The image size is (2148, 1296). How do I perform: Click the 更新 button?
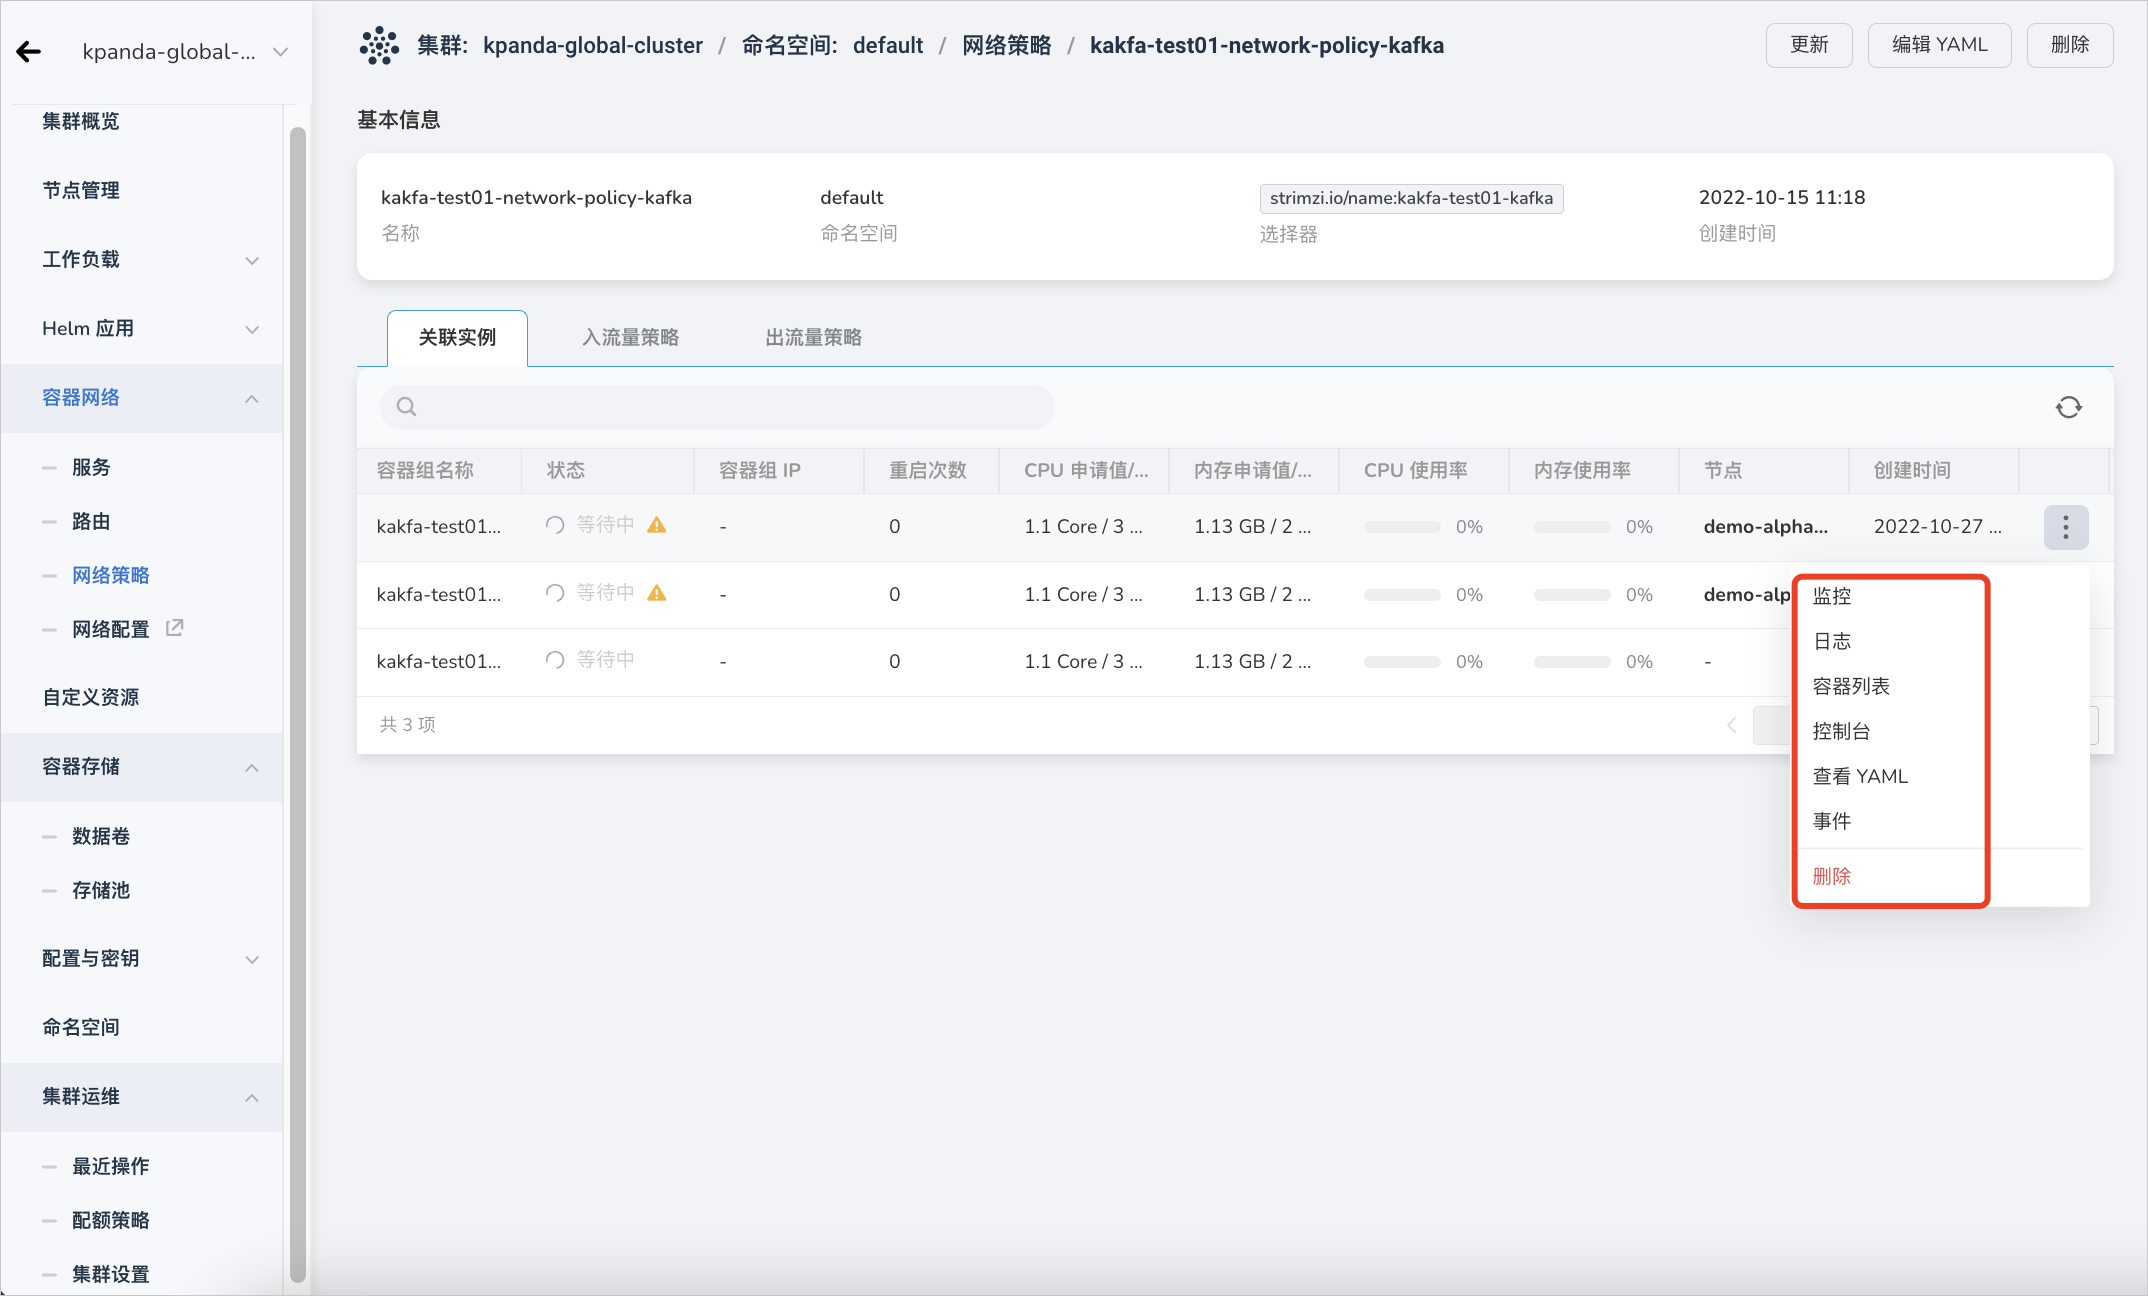[1809, 45]
